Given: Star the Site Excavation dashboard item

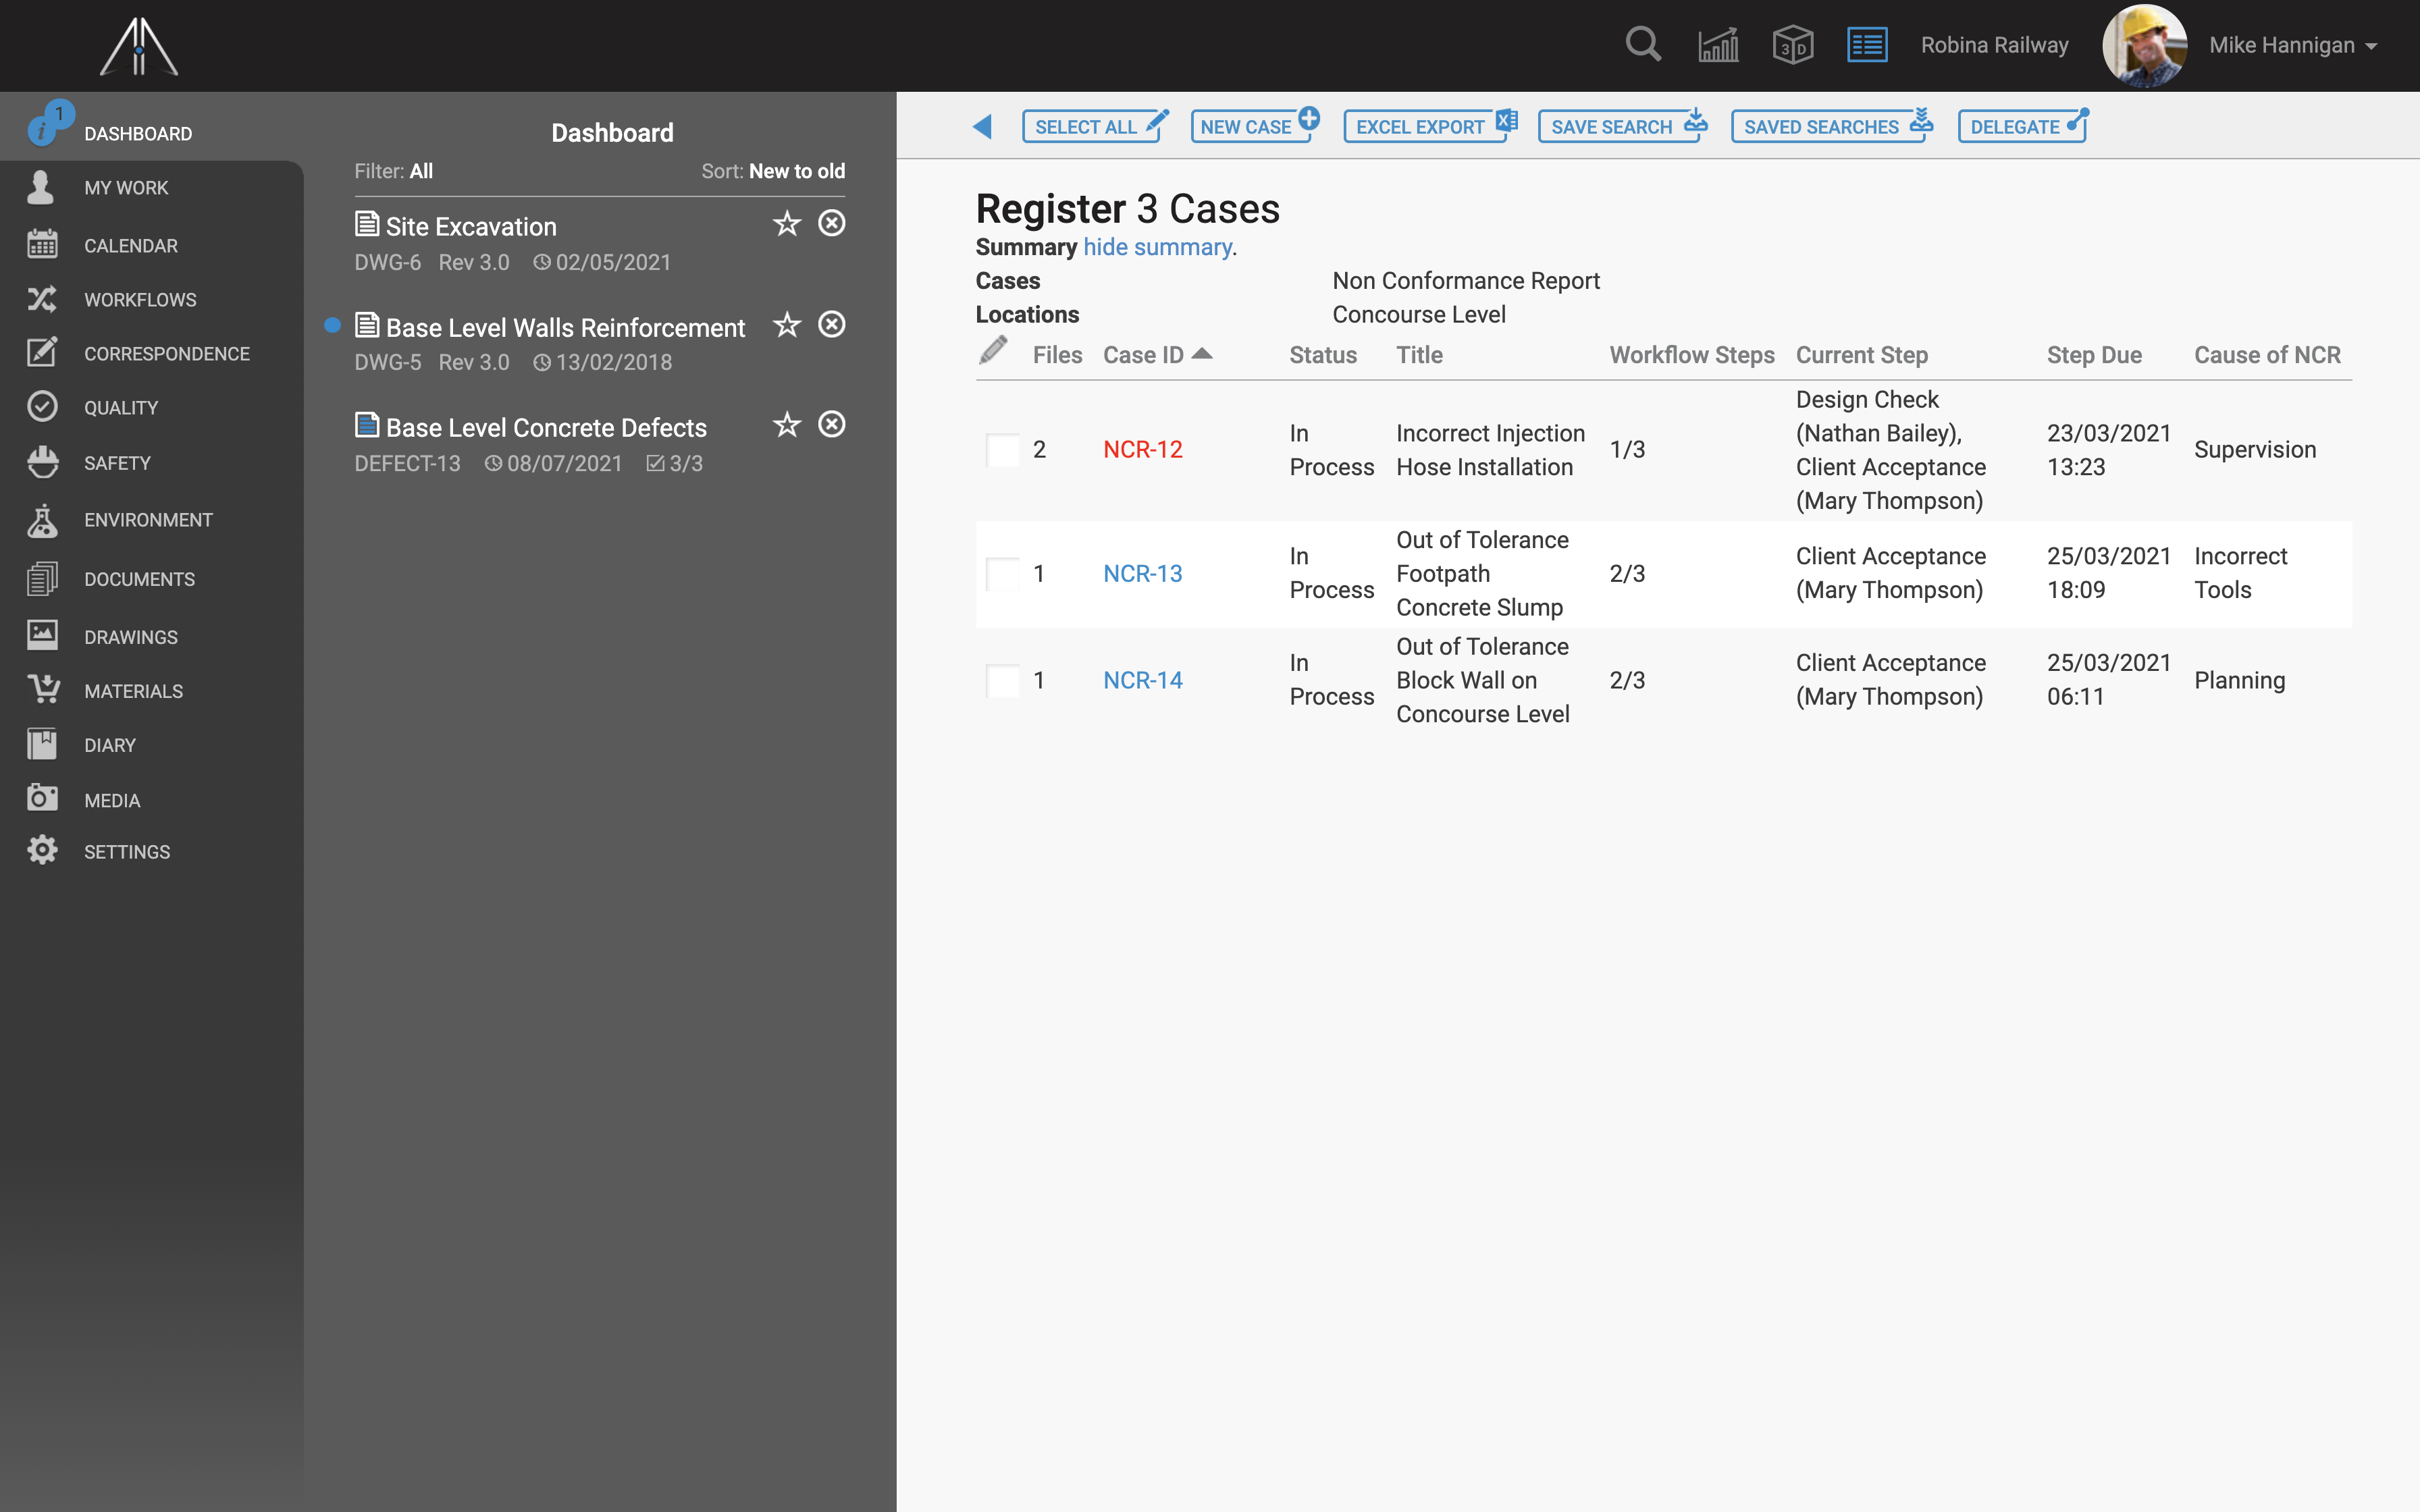Looking at the screenshot, I should coord(787,224).
